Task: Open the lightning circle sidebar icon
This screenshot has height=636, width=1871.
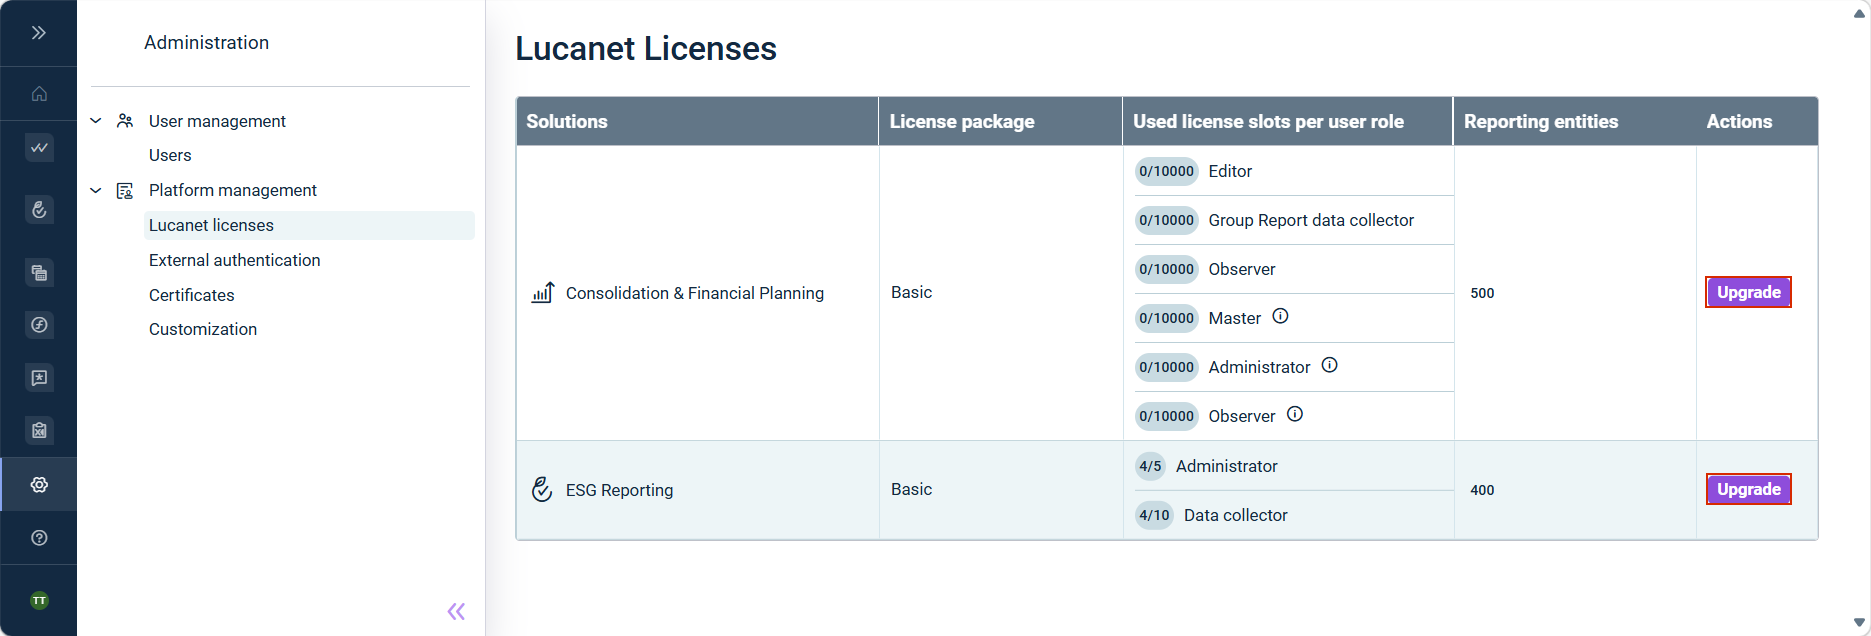Action: (39, 325)
